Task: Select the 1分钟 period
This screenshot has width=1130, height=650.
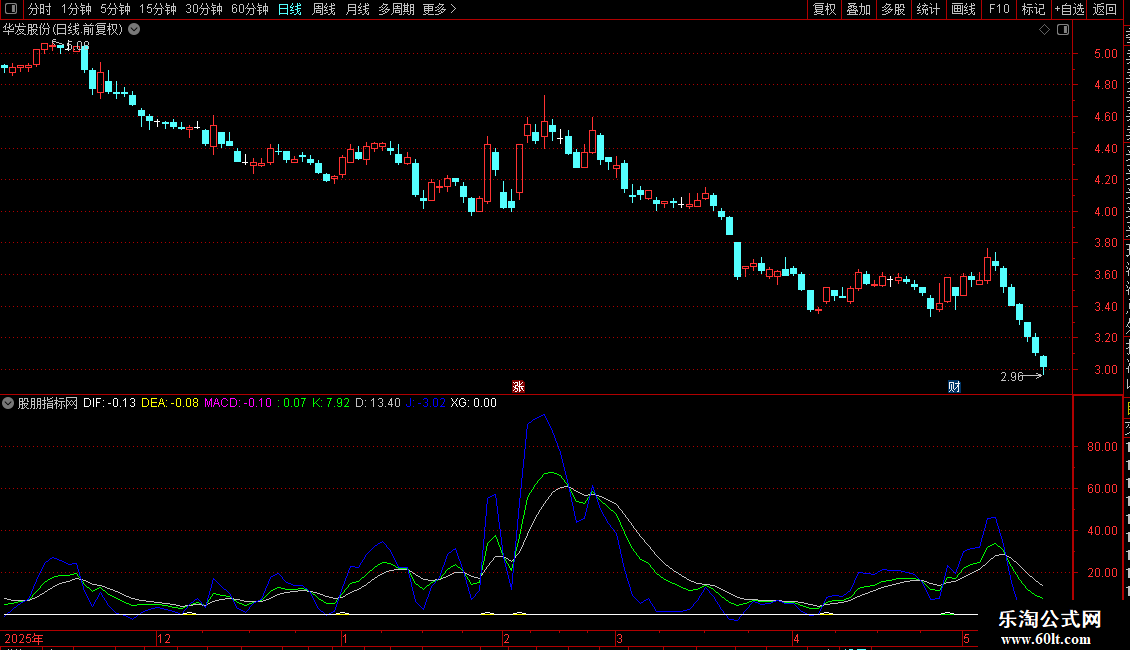Action: [76, 9]
